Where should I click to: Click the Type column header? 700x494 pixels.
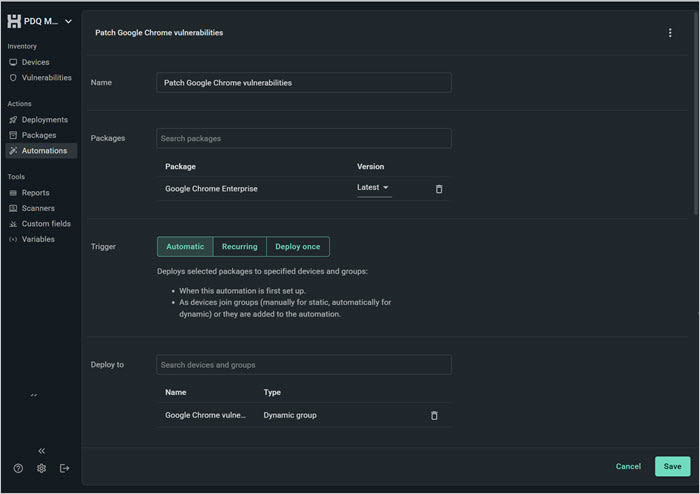tap(272, 392)
